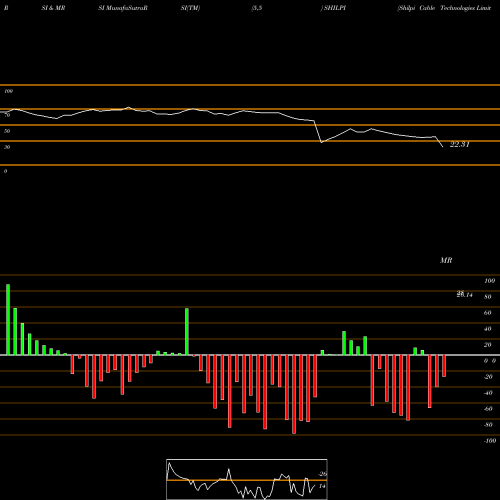Viewport: 500px width, 500px height.
Task: Click the 100 label on MR right axis
Action: coord(489,281)
